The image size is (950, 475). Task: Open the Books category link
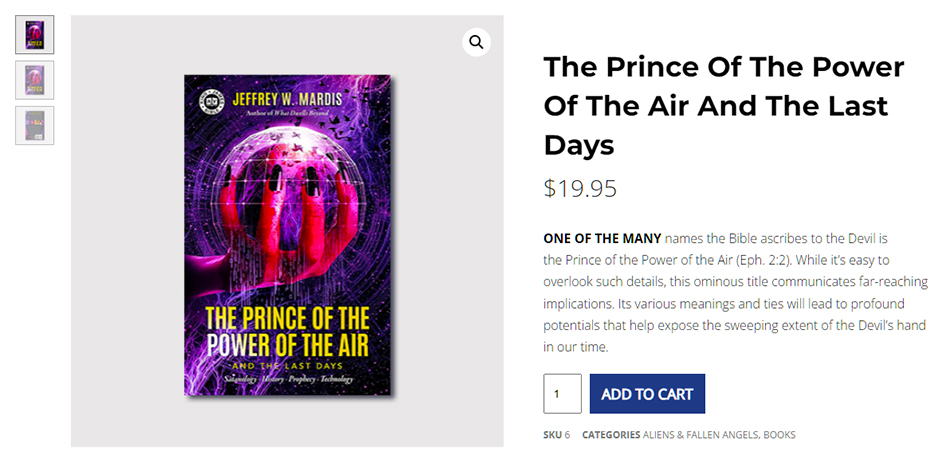pyautogui.click(x=780, y=435)
